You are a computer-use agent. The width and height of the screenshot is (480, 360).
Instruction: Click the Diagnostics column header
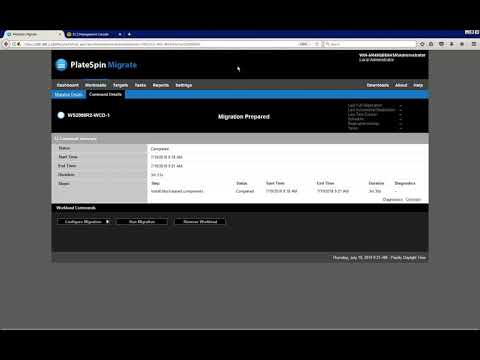pos(405,183)
